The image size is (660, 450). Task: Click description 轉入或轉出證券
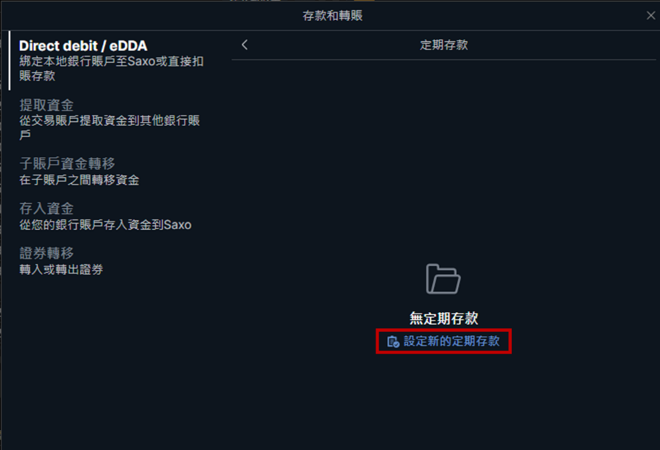click(61, 269)
